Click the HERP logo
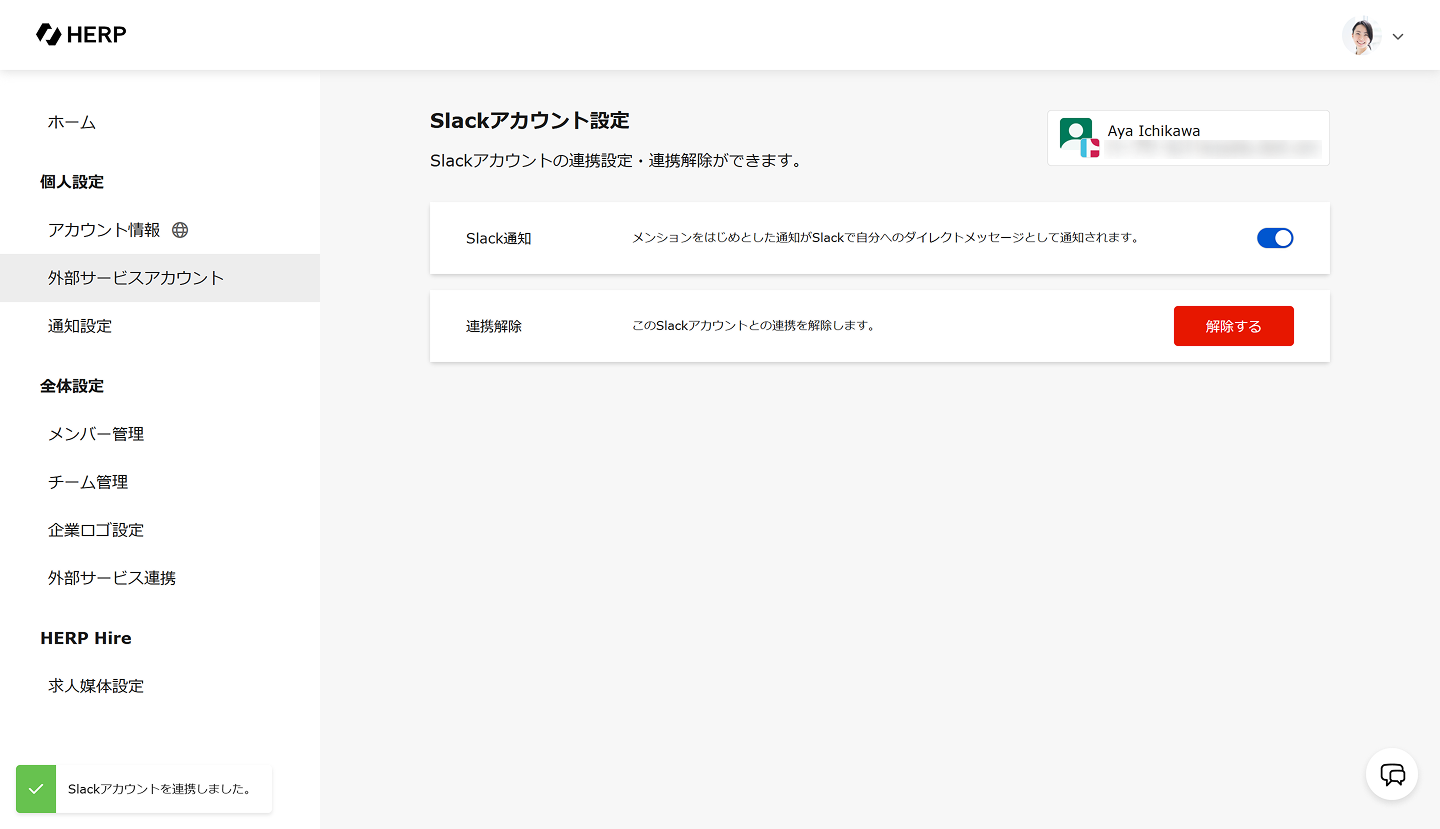This screenshot has width=1440, height=829. pos(81,35)
